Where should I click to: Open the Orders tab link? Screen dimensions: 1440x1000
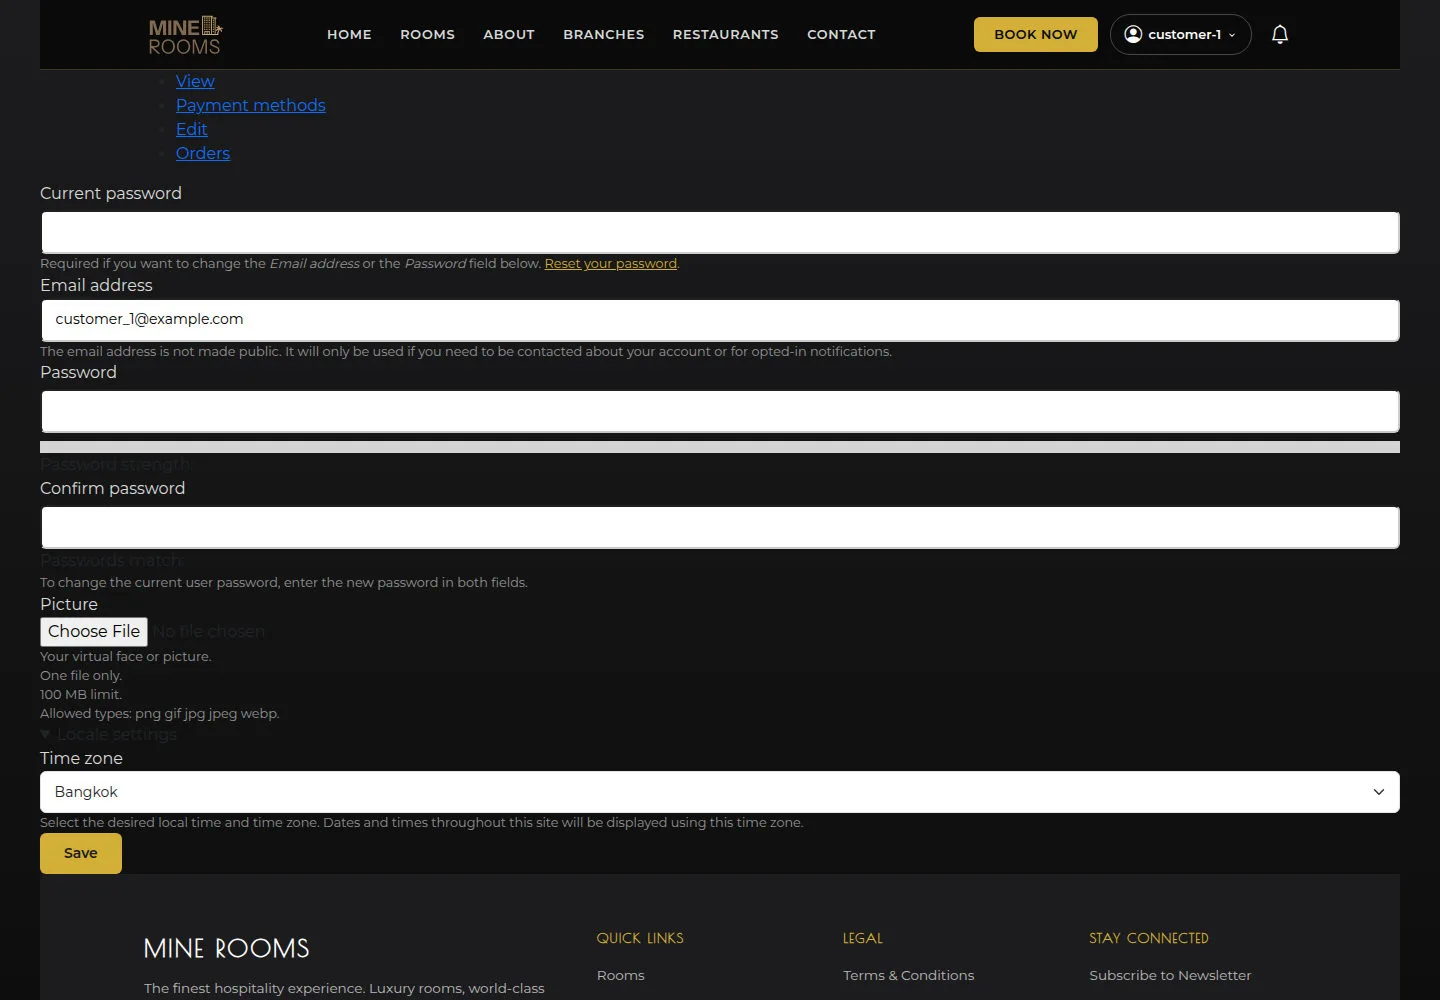click(203, 154)
